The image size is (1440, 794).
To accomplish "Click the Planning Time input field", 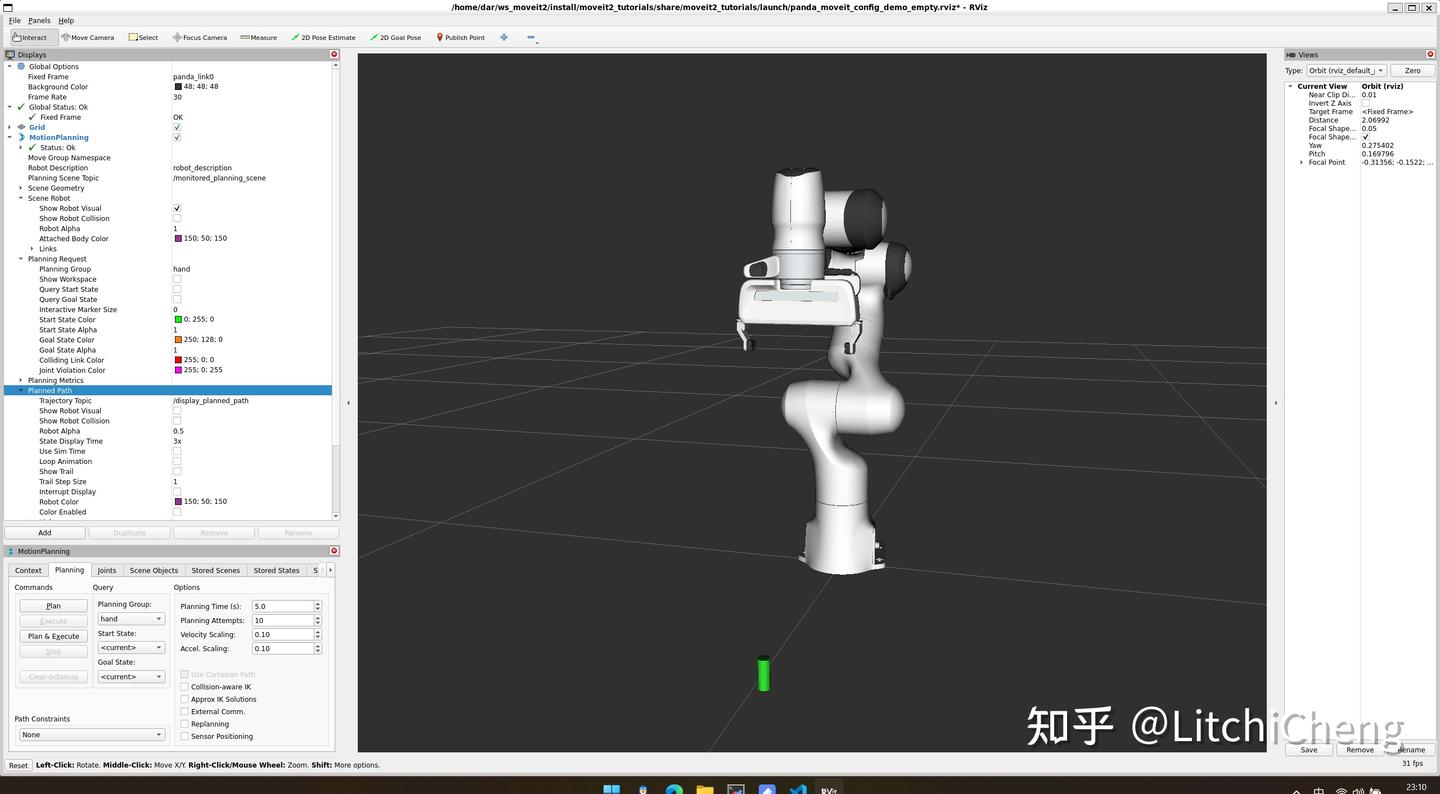I will [282, 606].
